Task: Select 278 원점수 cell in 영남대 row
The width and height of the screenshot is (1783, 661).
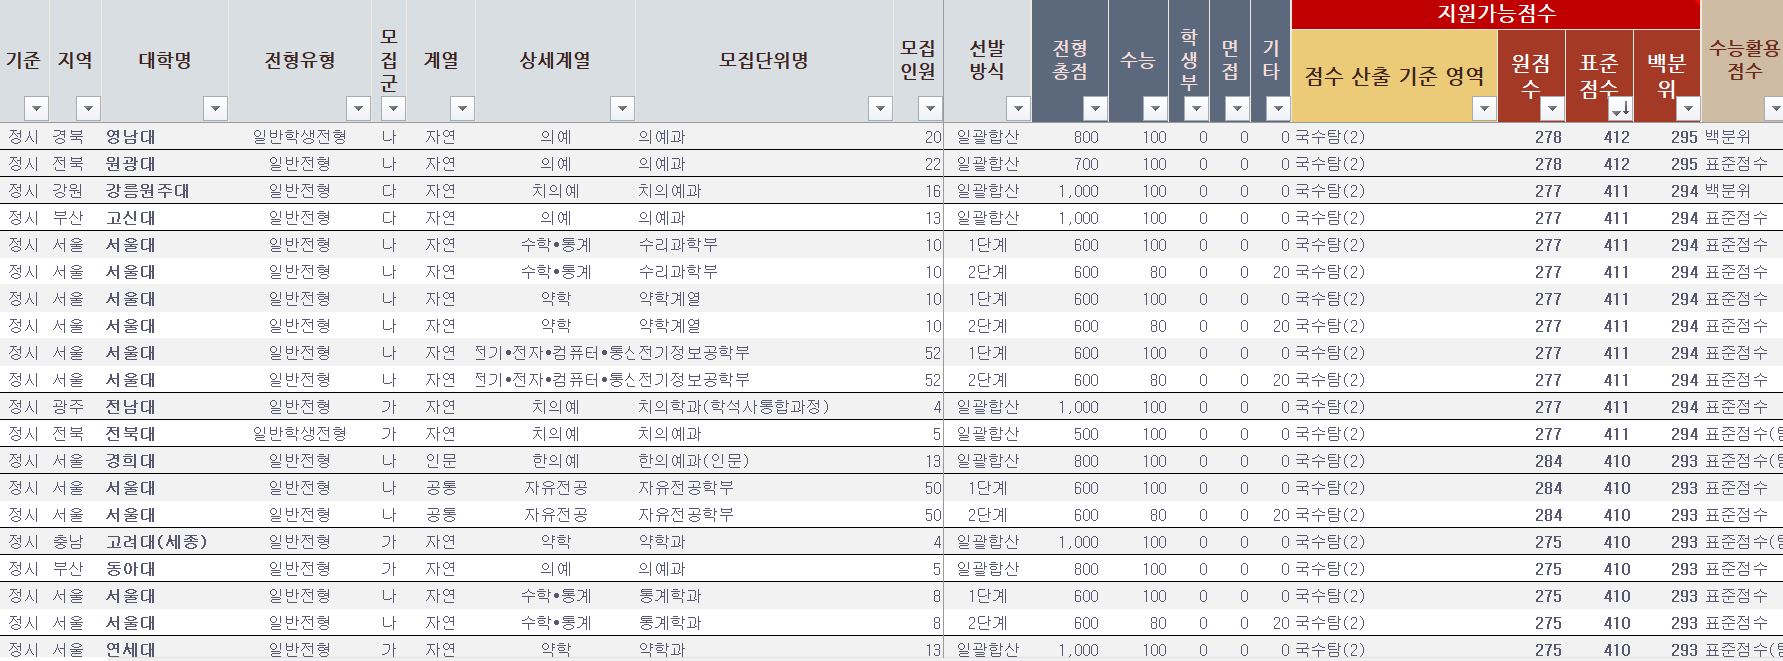Action: pos(1531,137)
